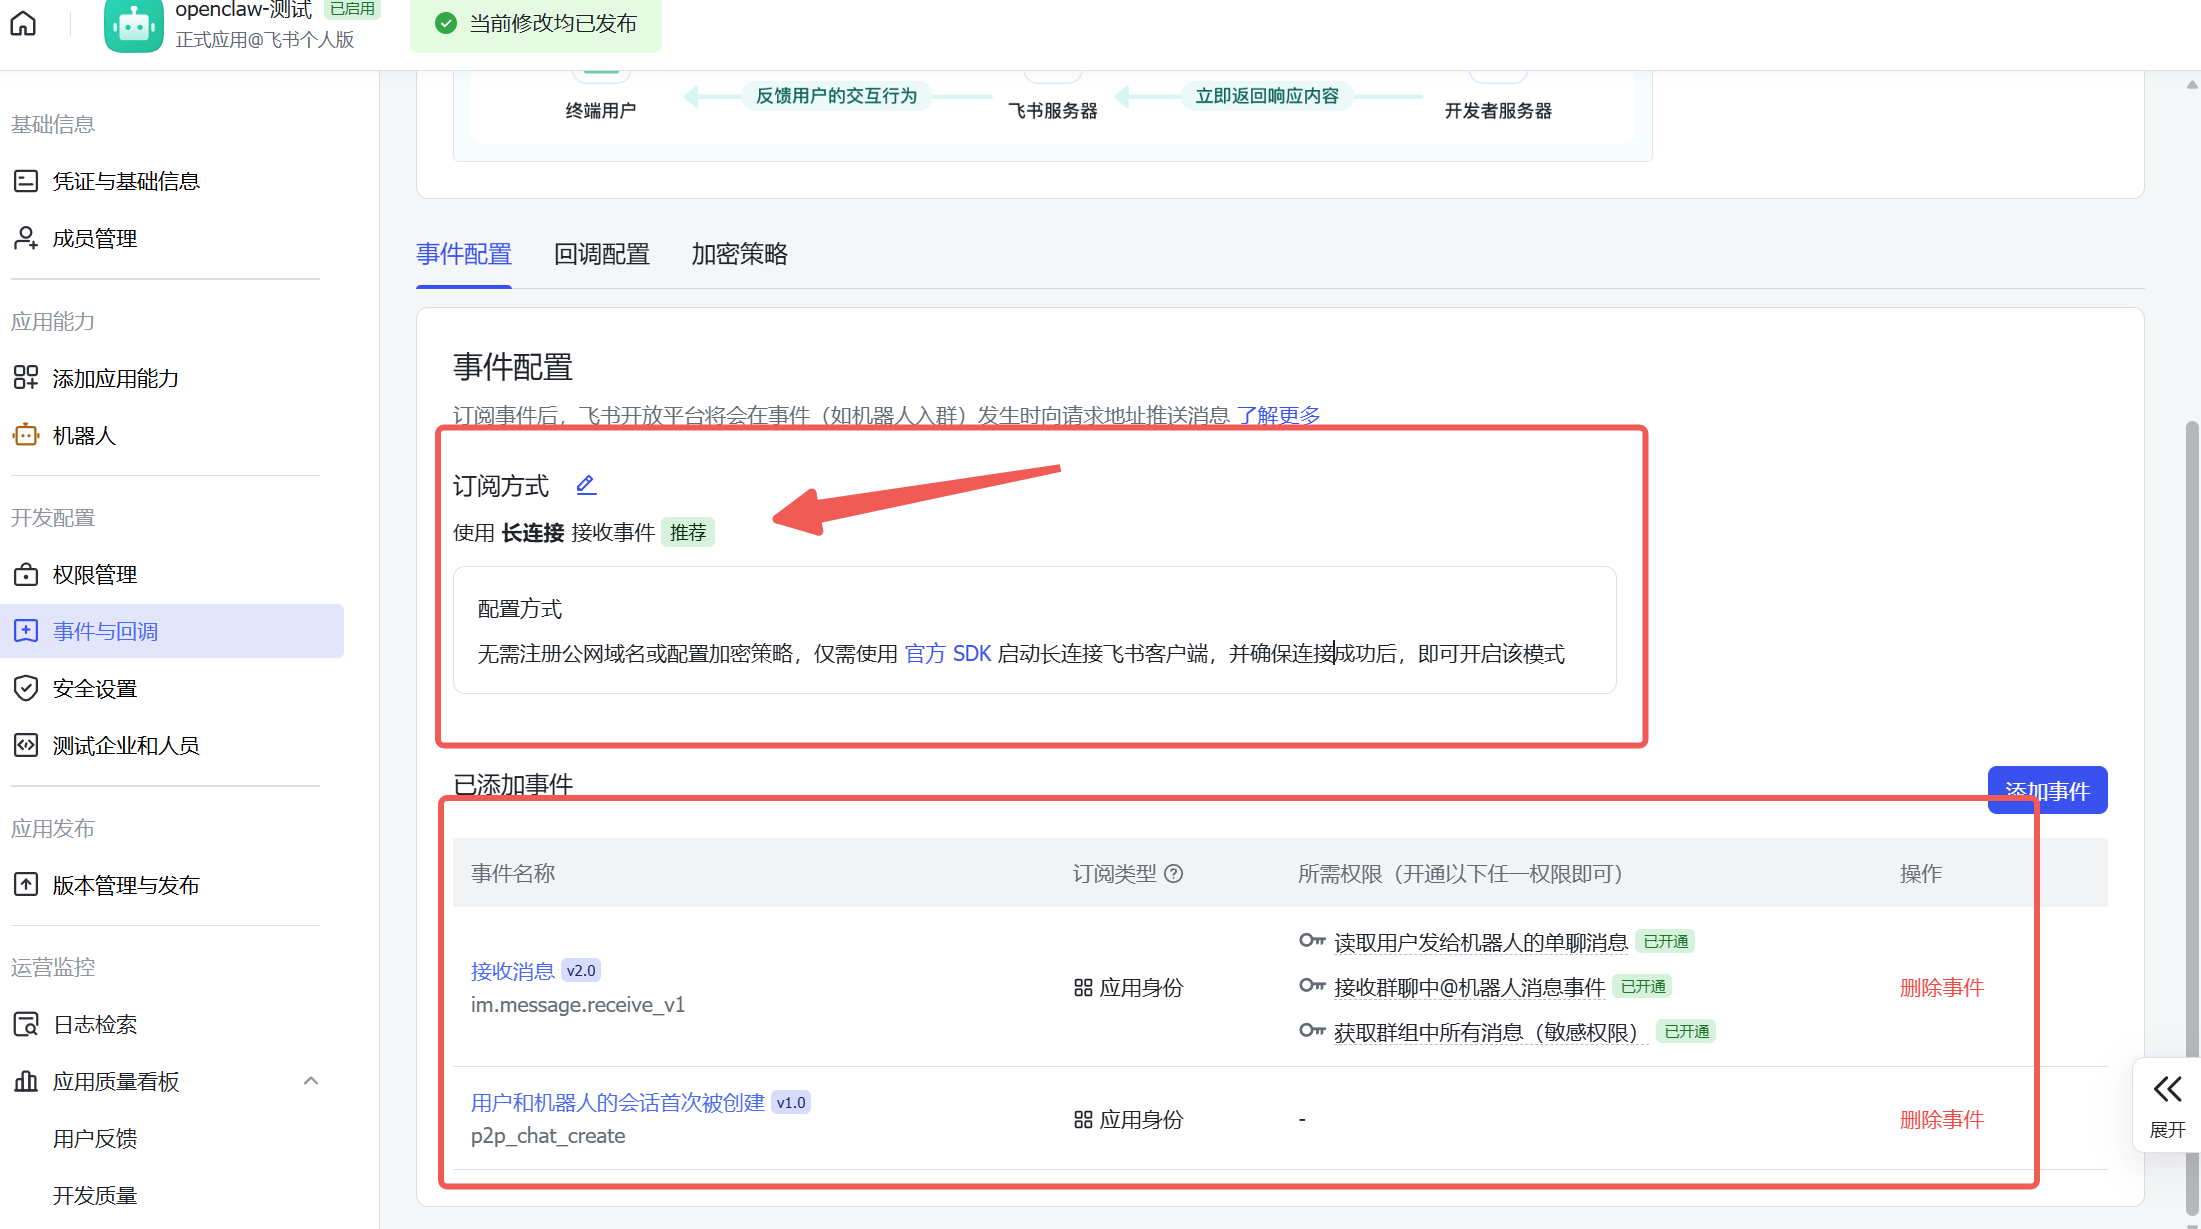Click 了解更多 after the event description
2201x1229 pixels.
tap(1278, 415)
